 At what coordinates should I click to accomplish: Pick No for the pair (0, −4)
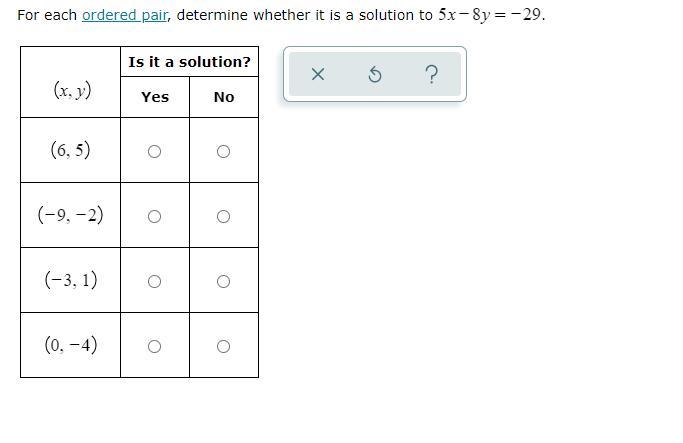[223, 347]
